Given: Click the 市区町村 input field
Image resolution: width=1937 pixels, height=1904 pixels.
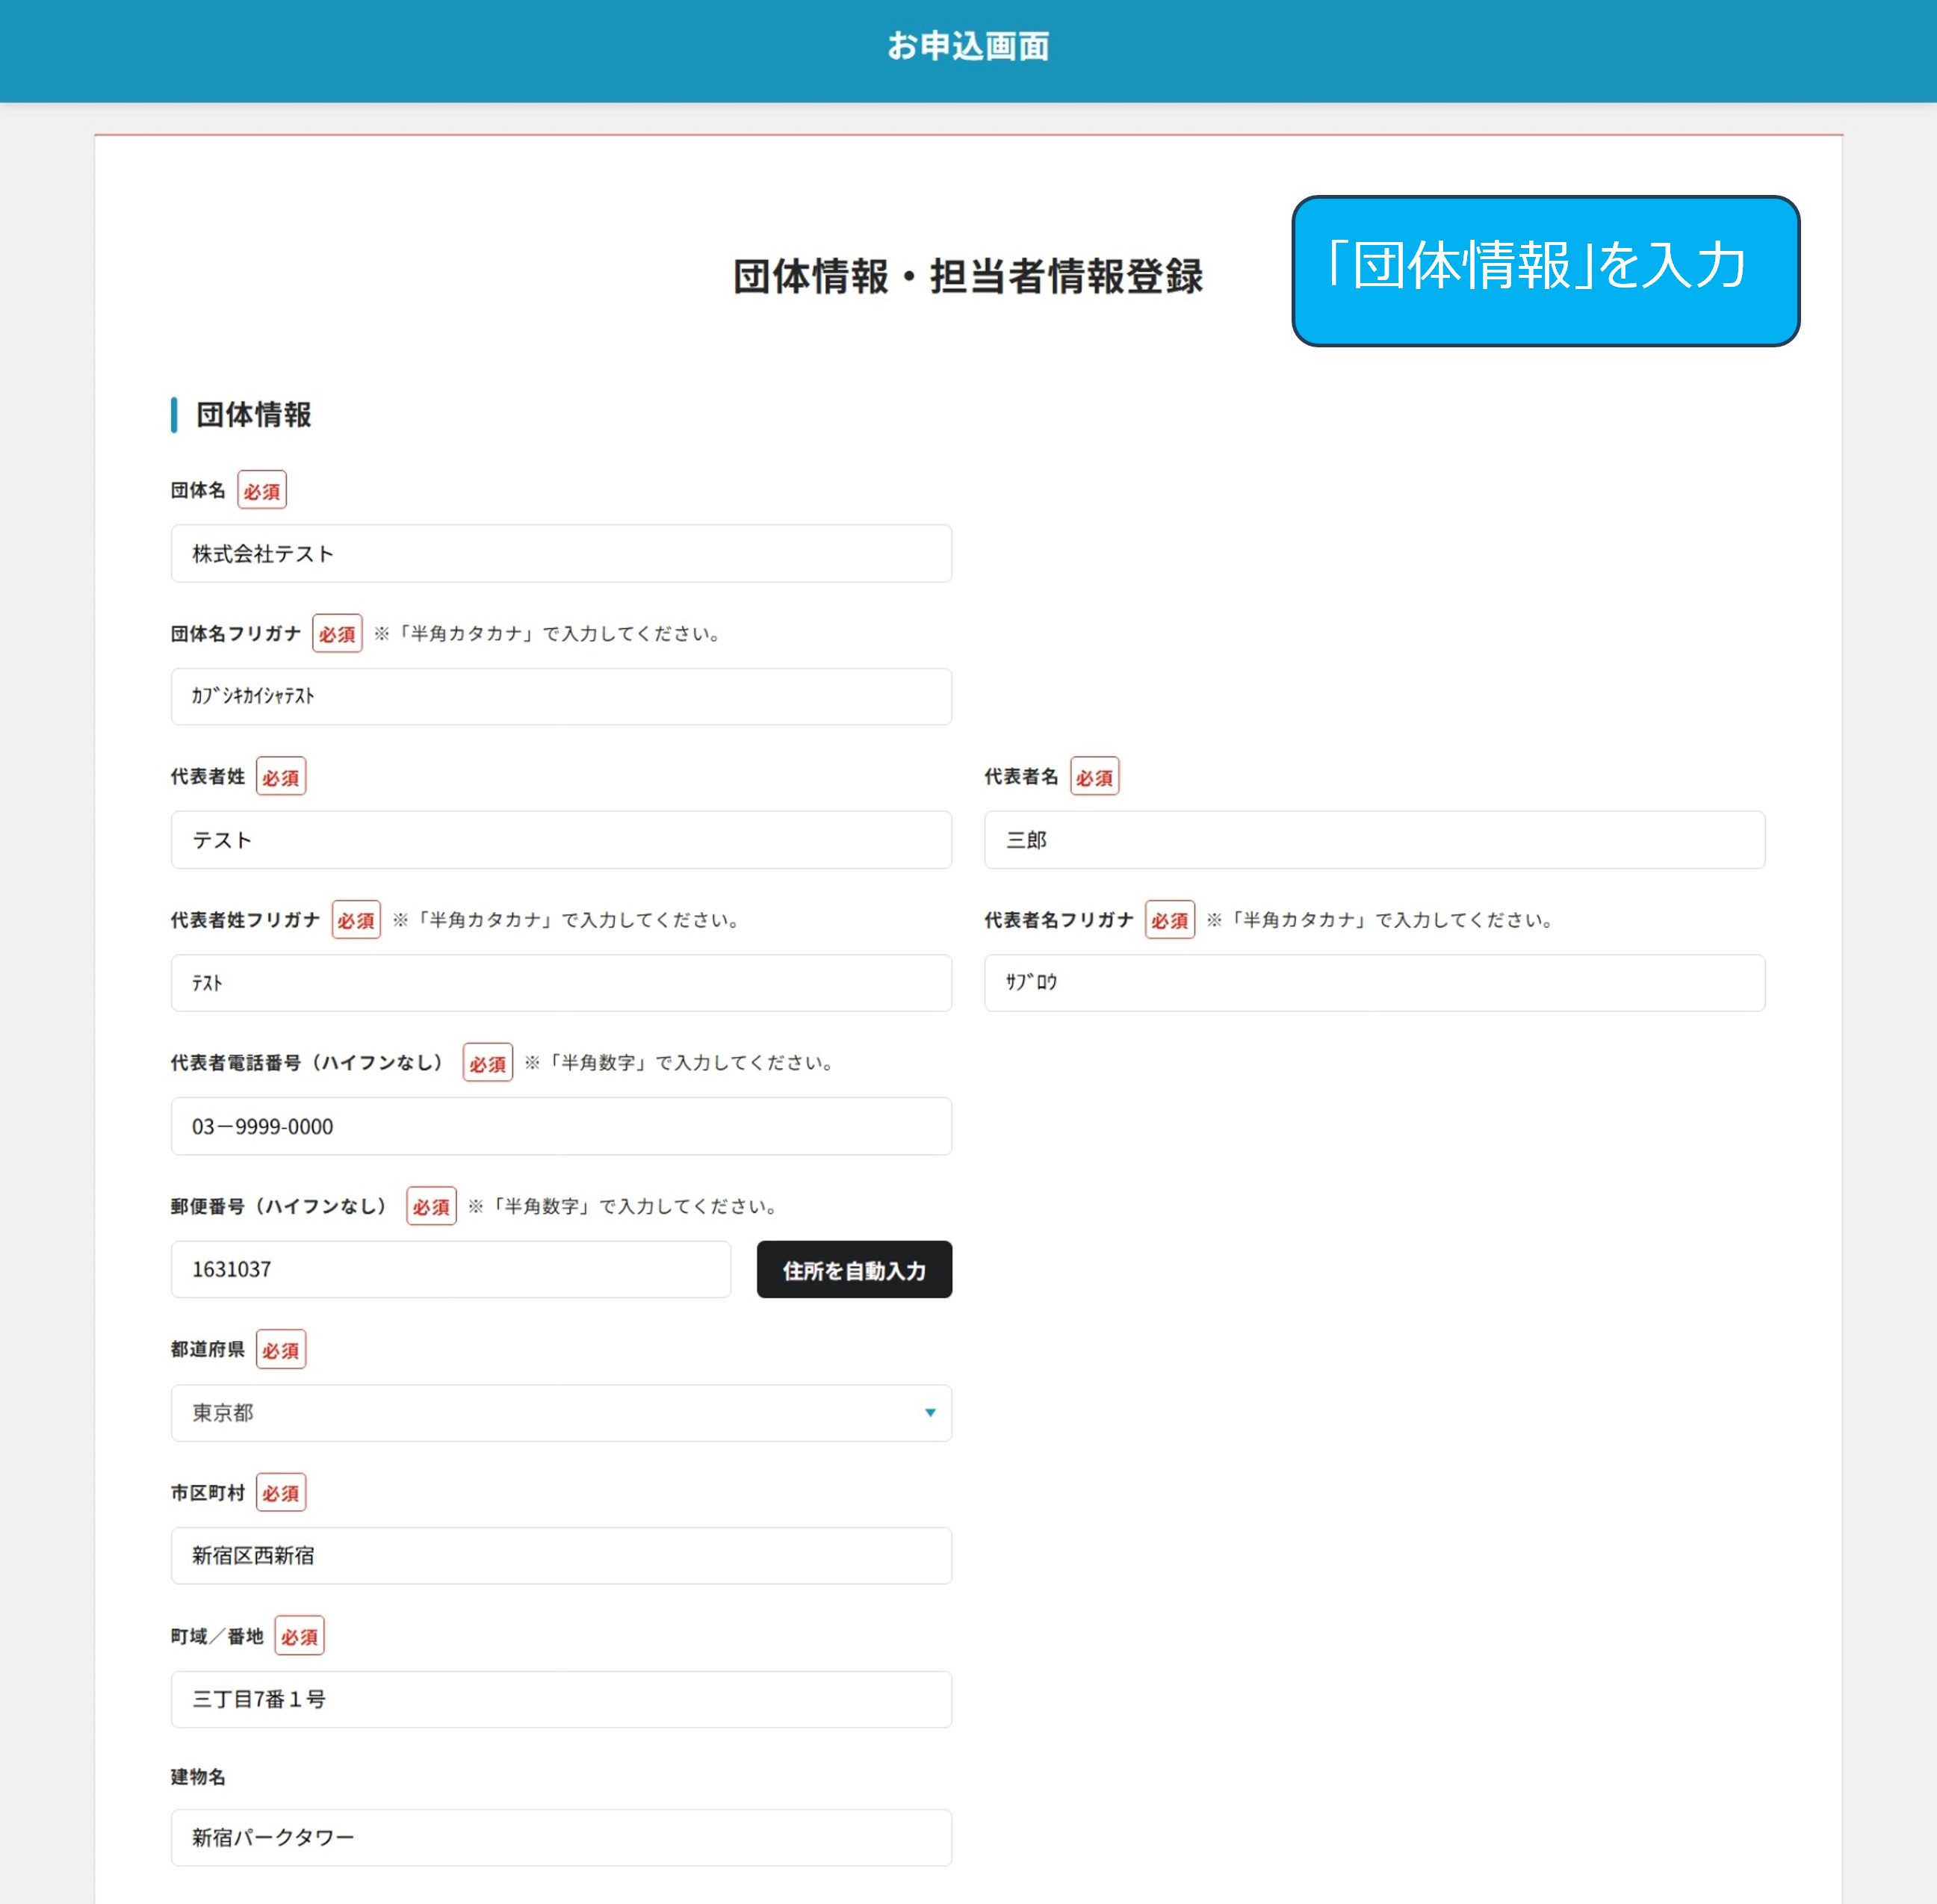Looking at the screenshot, I should point(560,1556).
